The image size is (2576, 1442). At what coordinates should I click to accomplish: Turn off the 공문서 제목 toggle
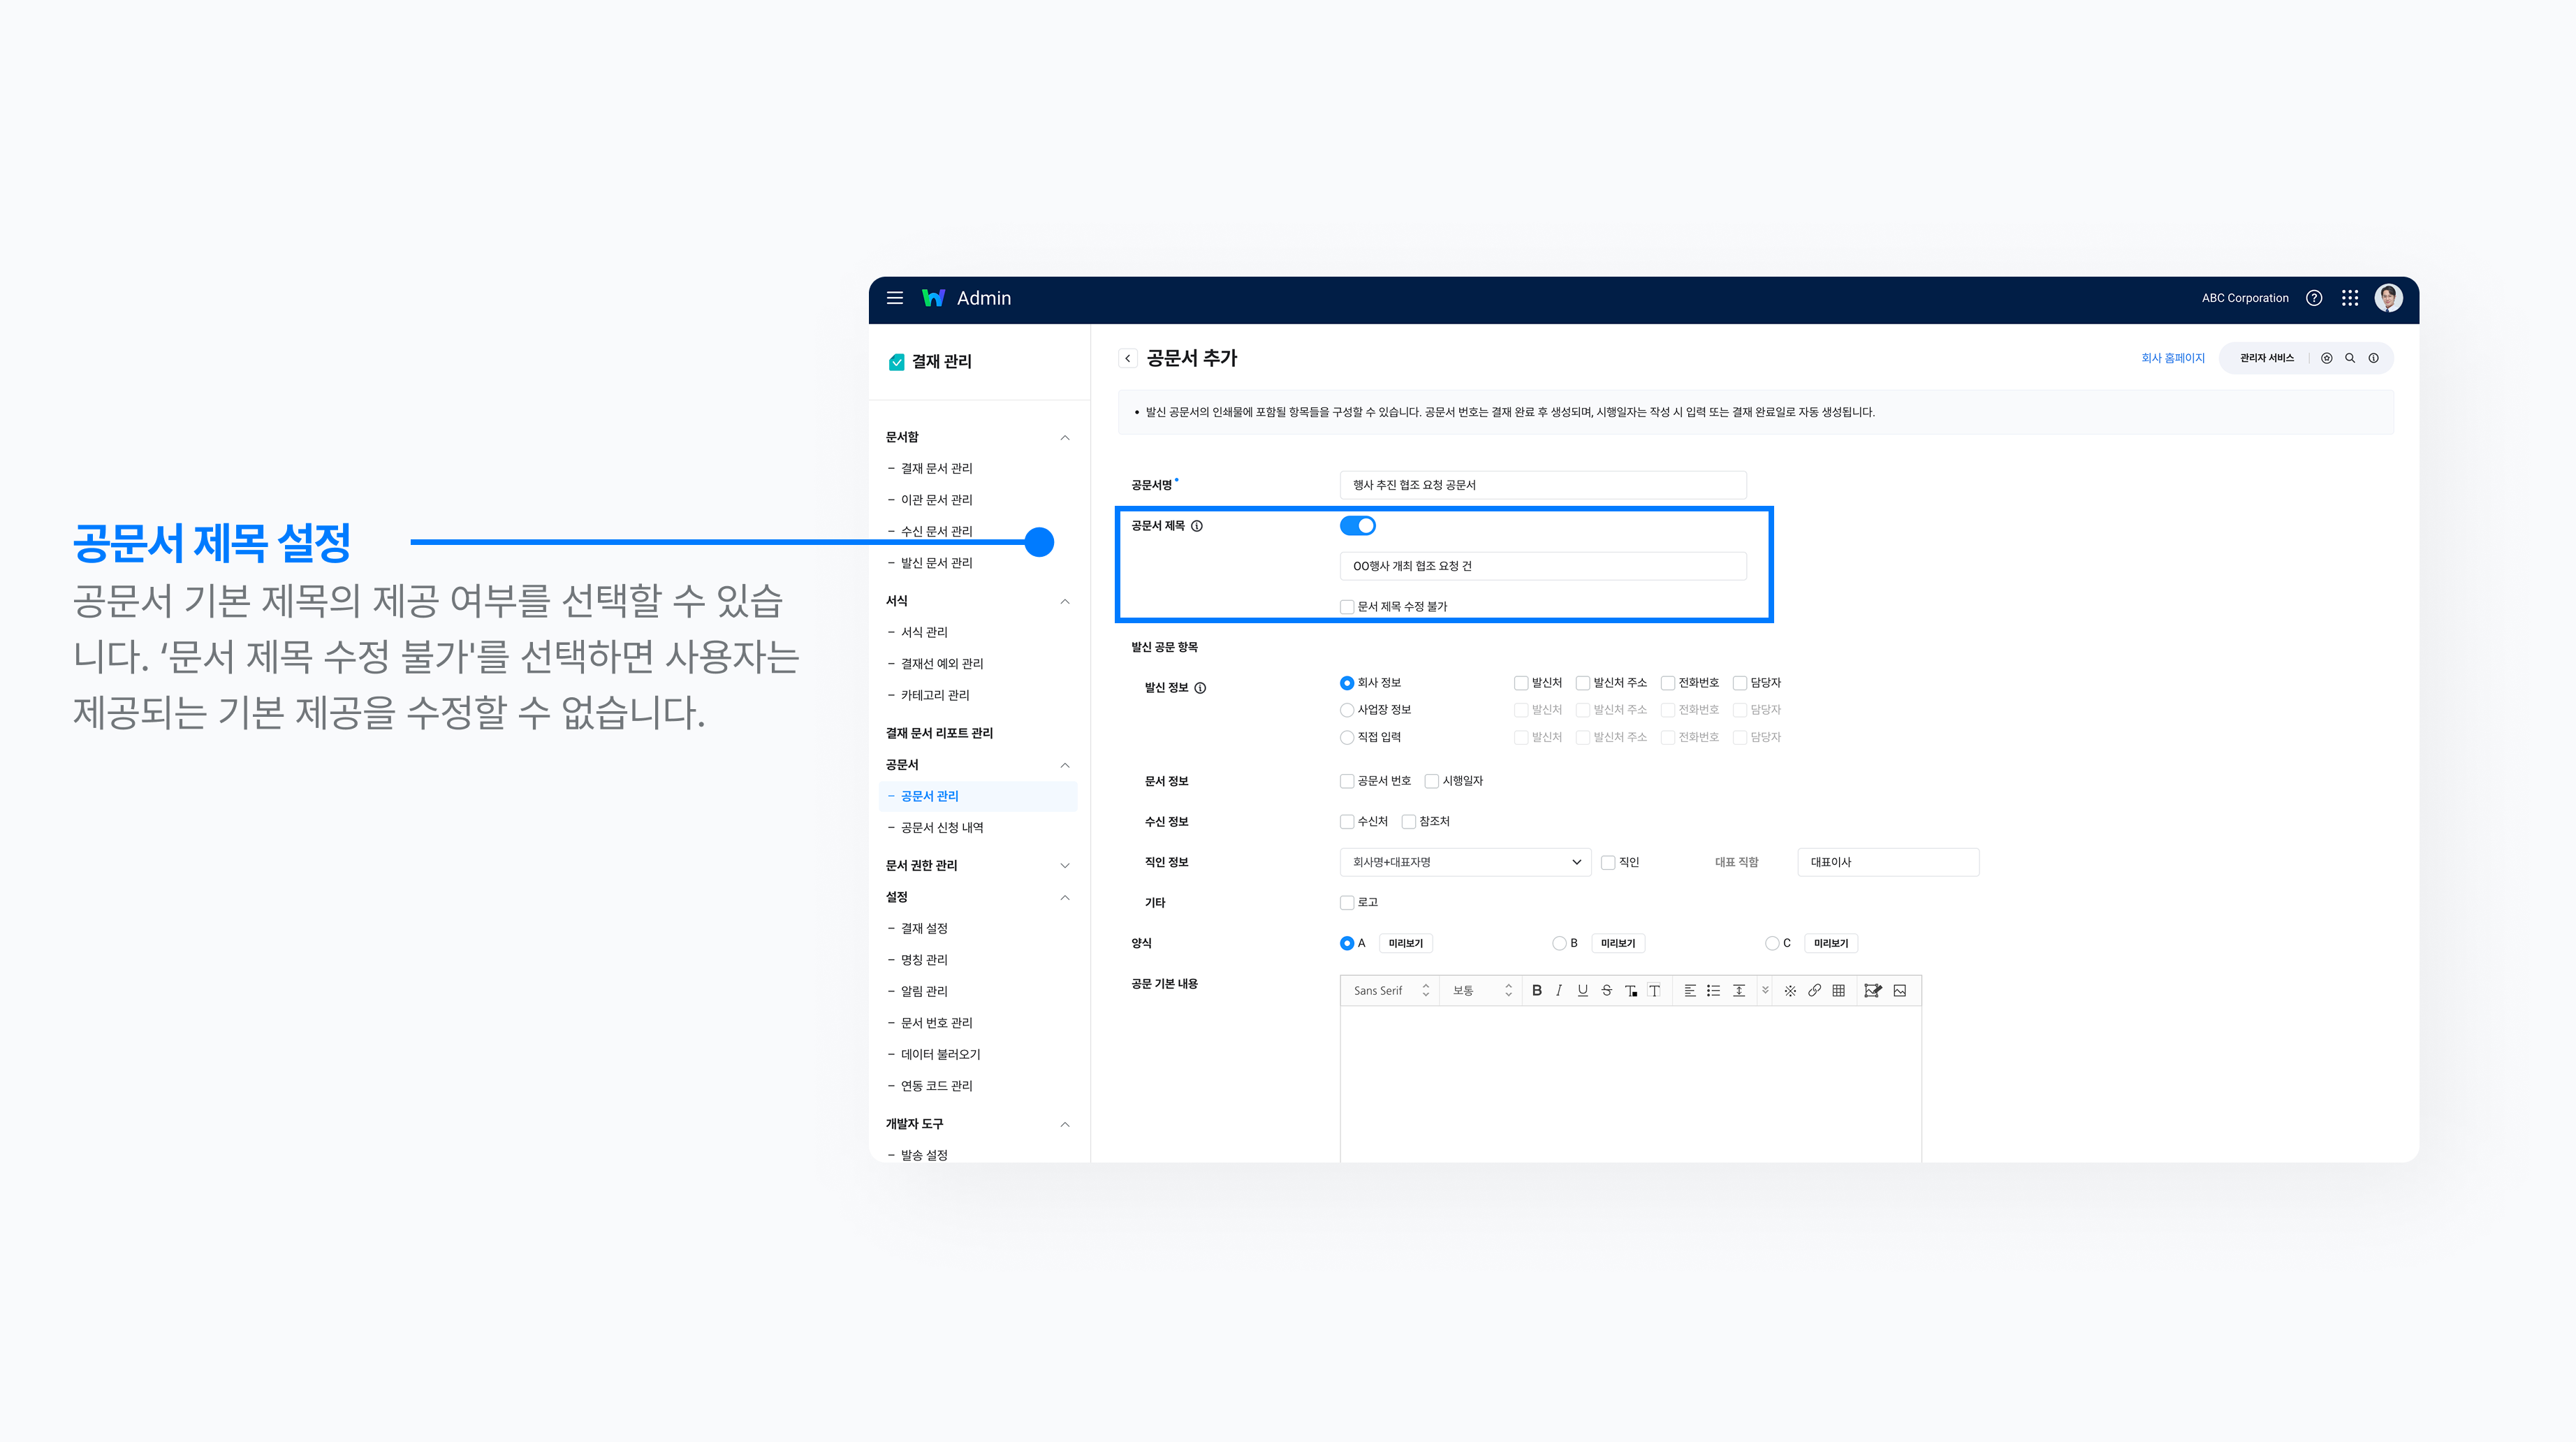(x=1357, y=525)
